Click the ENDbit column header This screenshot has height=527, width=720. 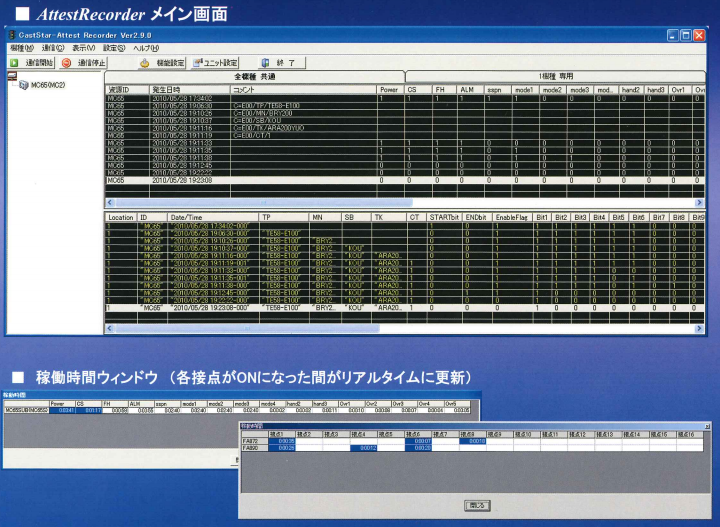point(477,218)
